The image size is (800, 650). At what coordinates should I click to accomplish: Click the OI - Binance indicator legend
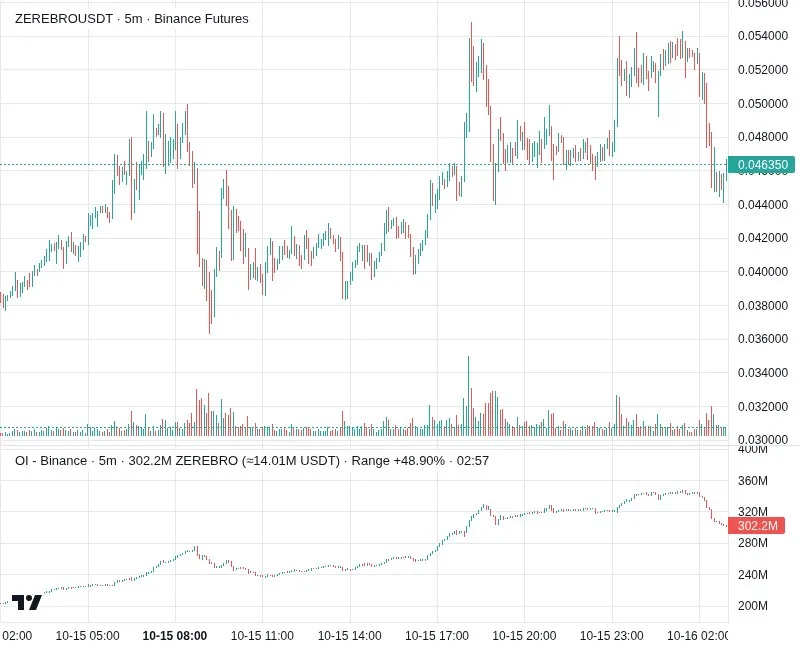(x=51, y=461)
